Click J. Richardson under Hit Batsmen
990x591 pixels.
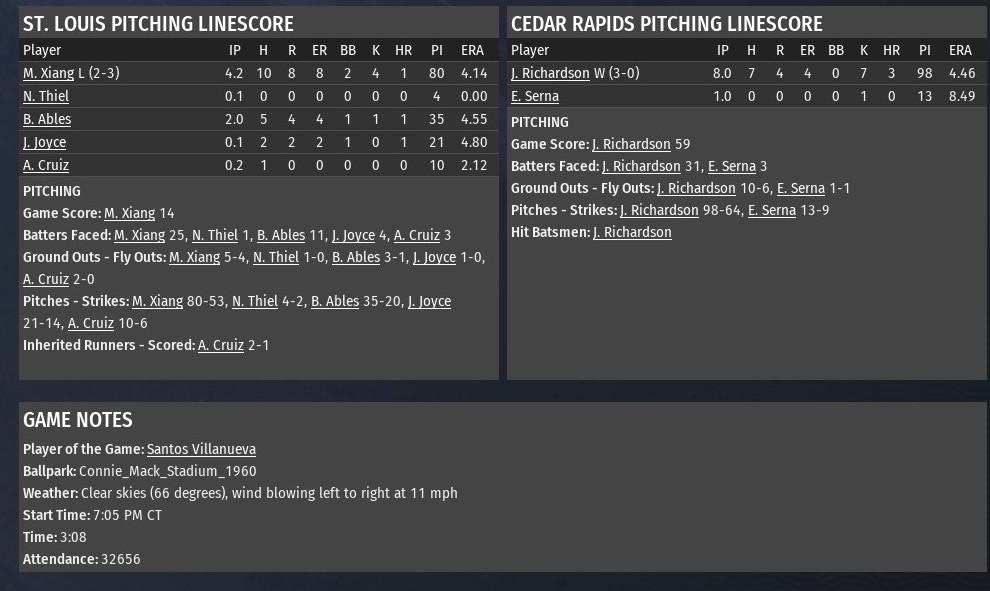tap(632, 232)
